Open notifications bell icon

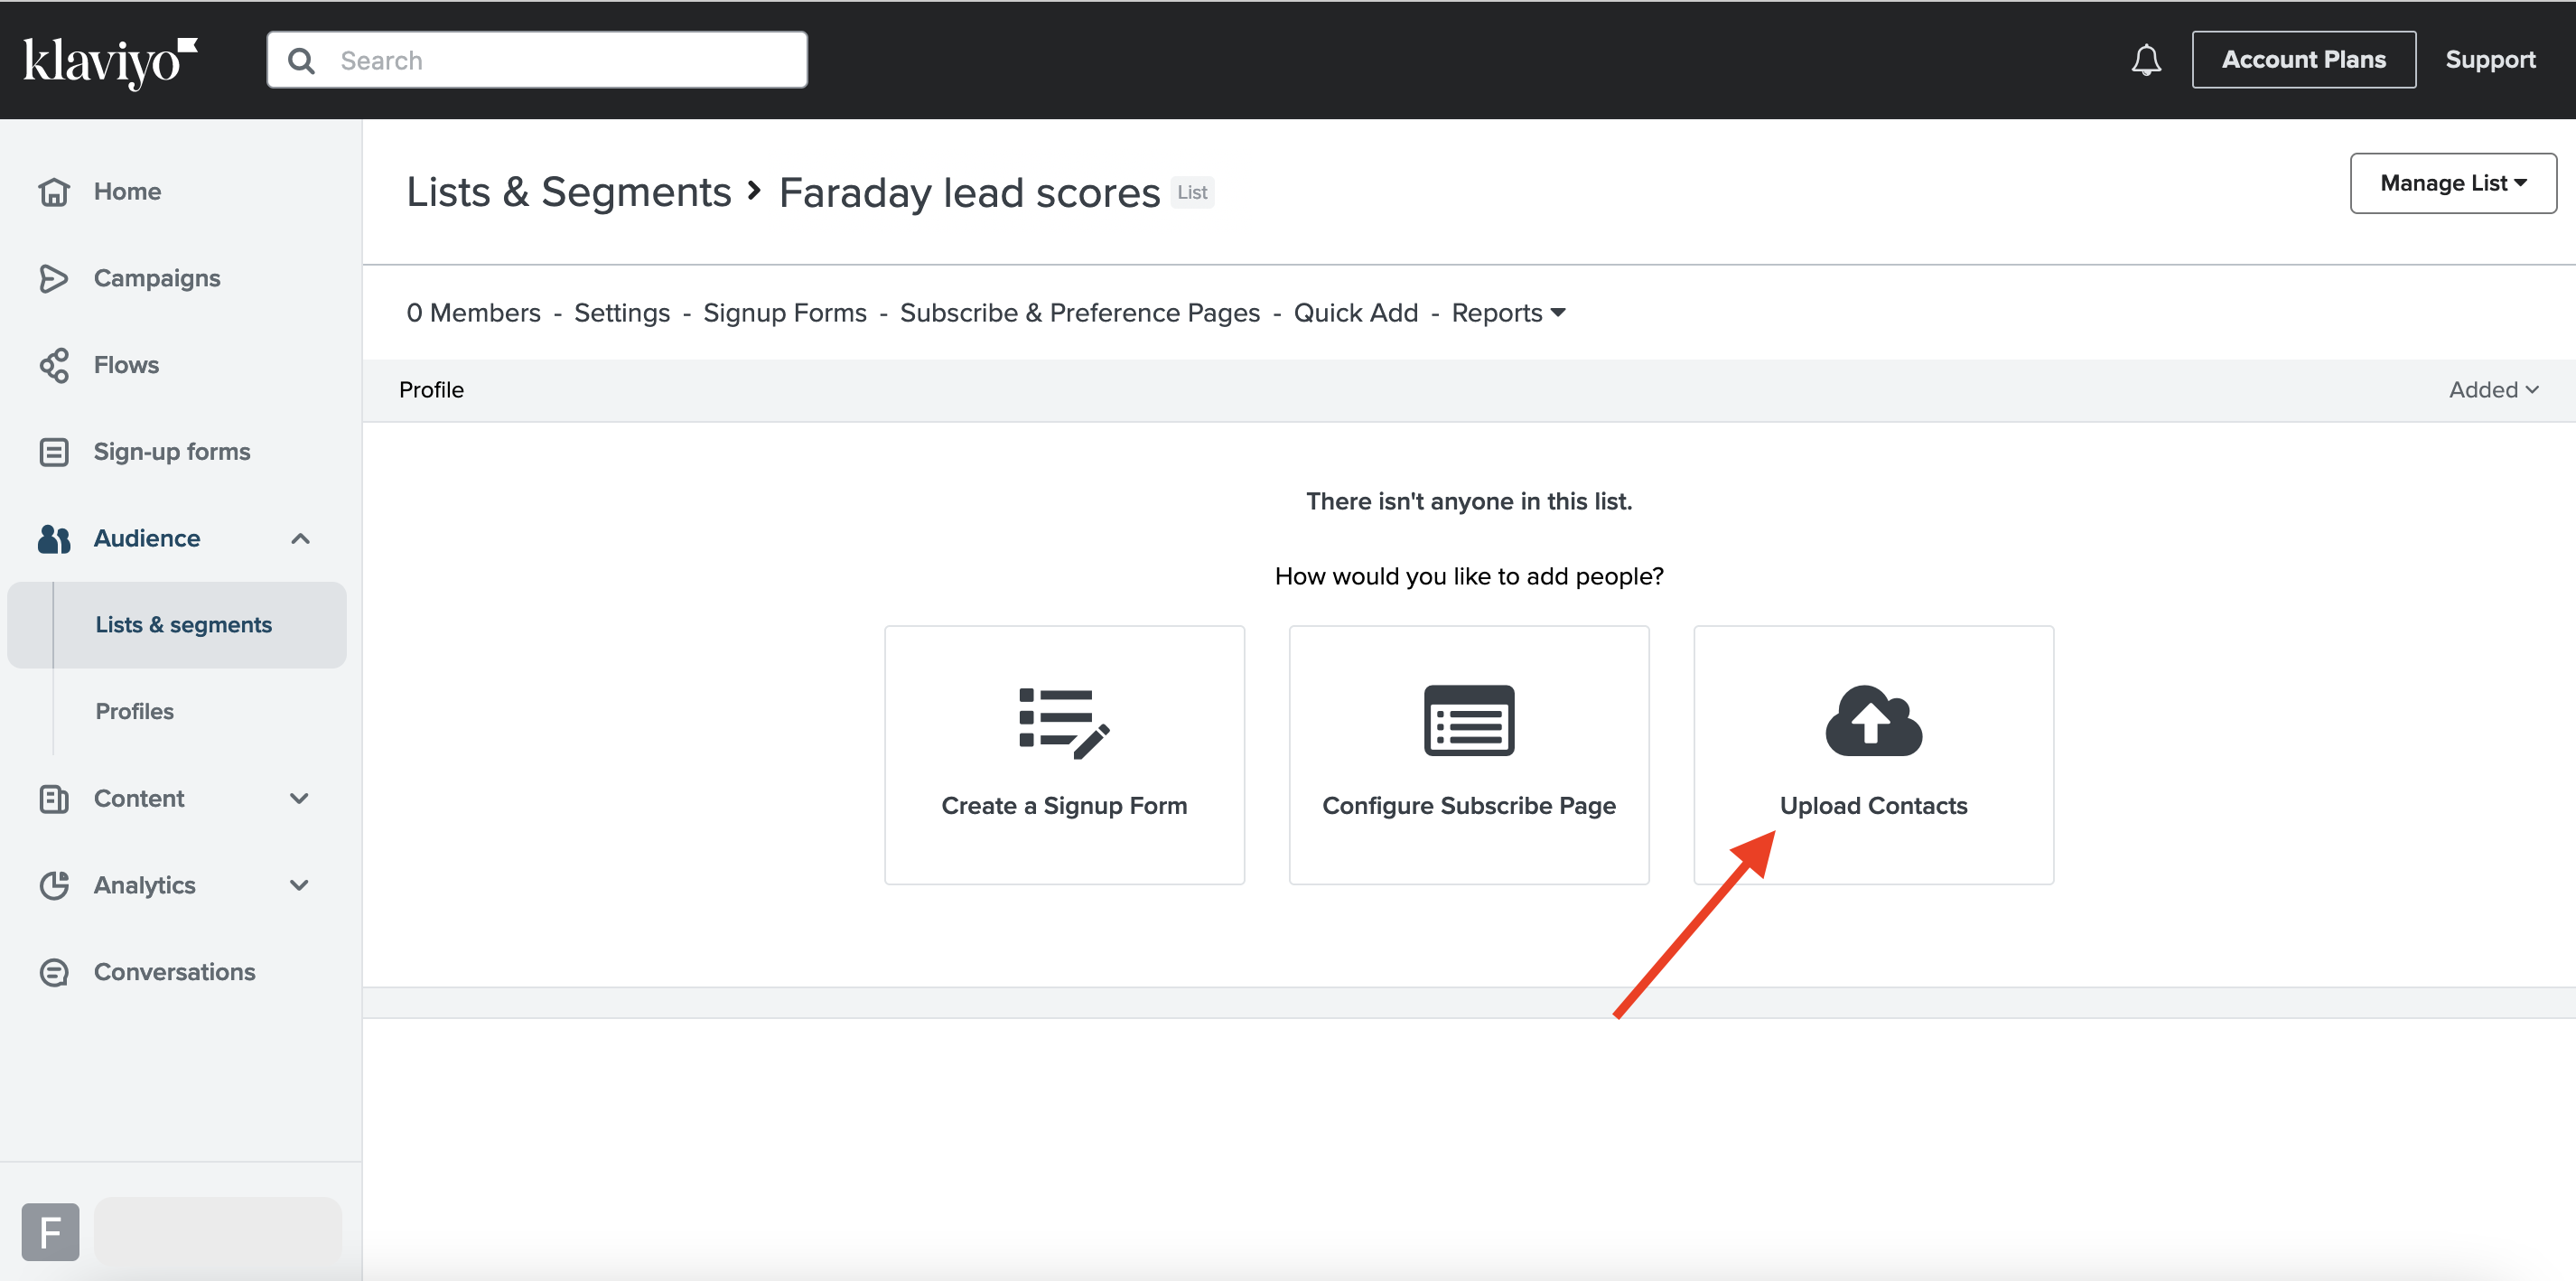click(2145, 60)
